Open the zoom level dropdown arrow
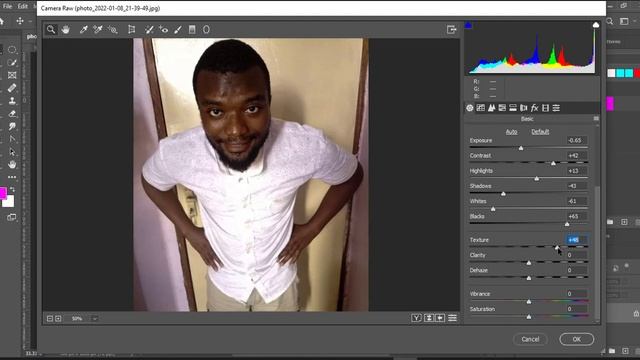This screenshot has width=640, height=360. (x=94, y=318)
